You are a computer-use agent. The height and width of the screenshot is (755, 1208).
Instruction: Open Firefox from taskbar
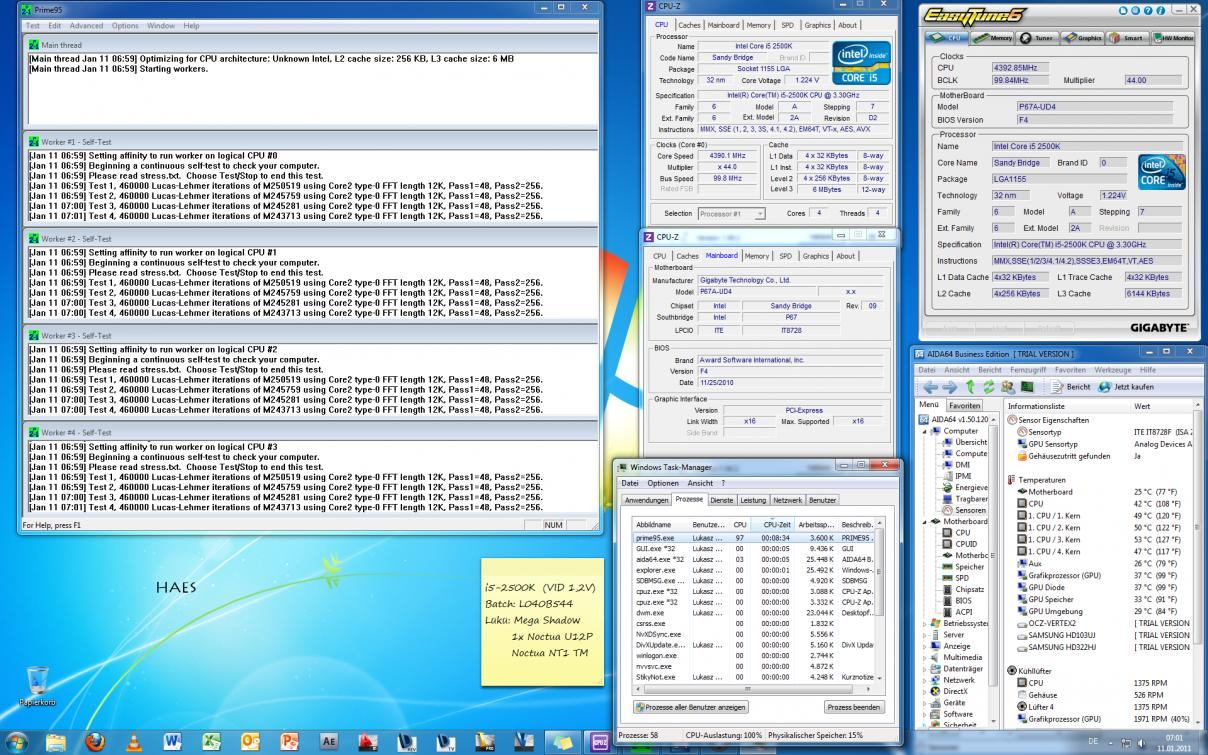[x=96, y=741]
